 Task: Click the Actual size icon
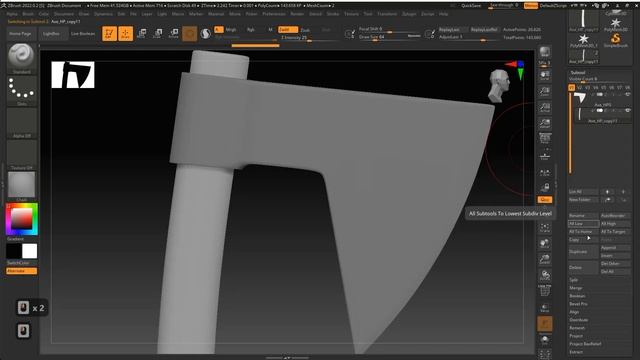click(544, 107)
